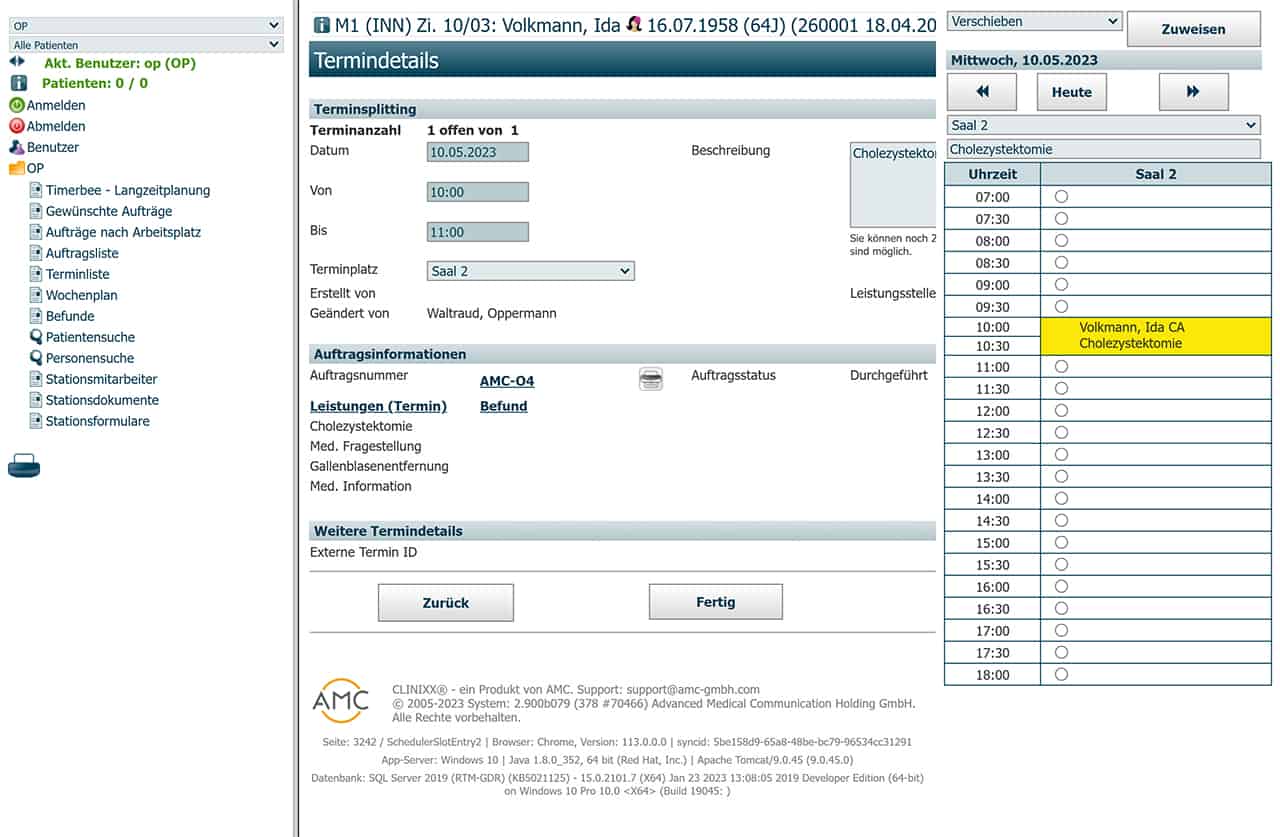1280x837 pixels.
Task: Click the Patientensuche magnifier icon
Action: click(x=36, y=337)
